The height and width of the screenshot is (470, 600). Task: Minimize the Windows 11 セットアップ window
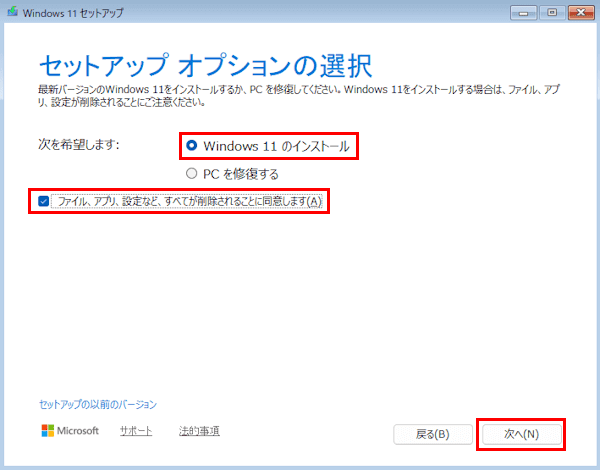[523, 13]
